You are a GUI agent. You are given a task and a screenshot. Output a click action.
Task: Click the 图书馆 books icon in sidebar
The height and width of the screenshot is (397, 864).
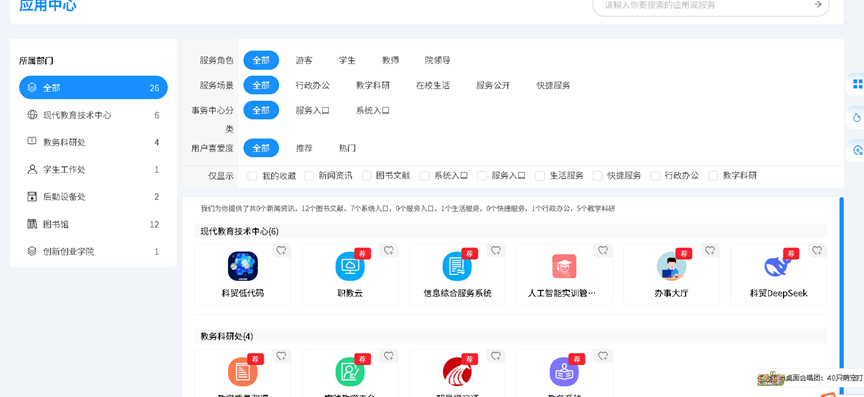click(x=32, y=224)
